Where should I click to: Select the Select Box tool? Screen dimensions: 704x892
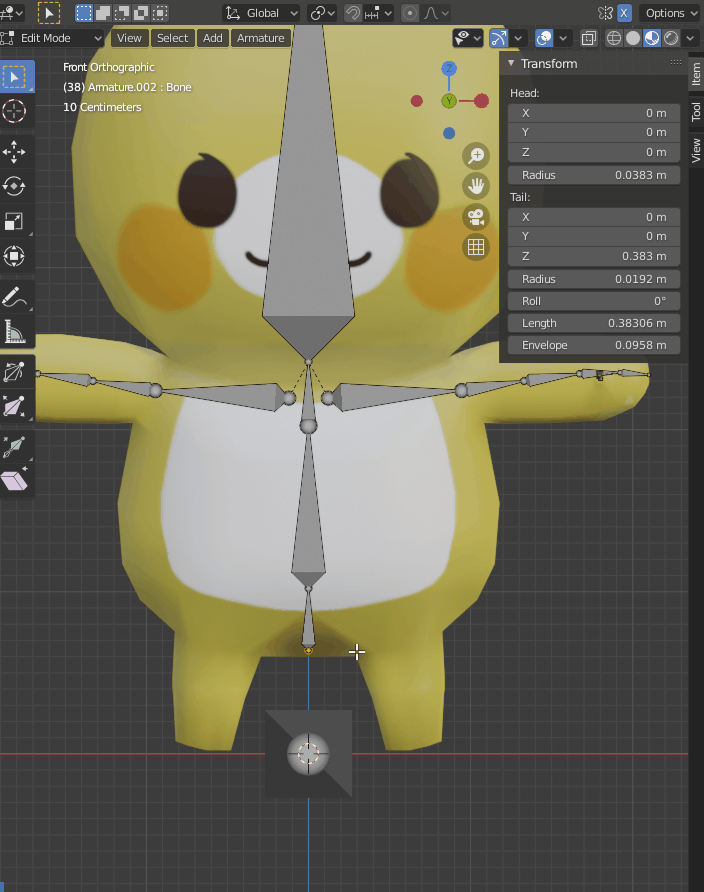15,77
